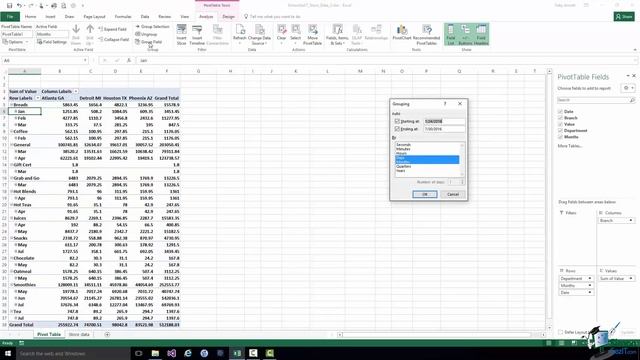Open Visual Studio from the taskbar
The image size is (640, 360).
171,353
